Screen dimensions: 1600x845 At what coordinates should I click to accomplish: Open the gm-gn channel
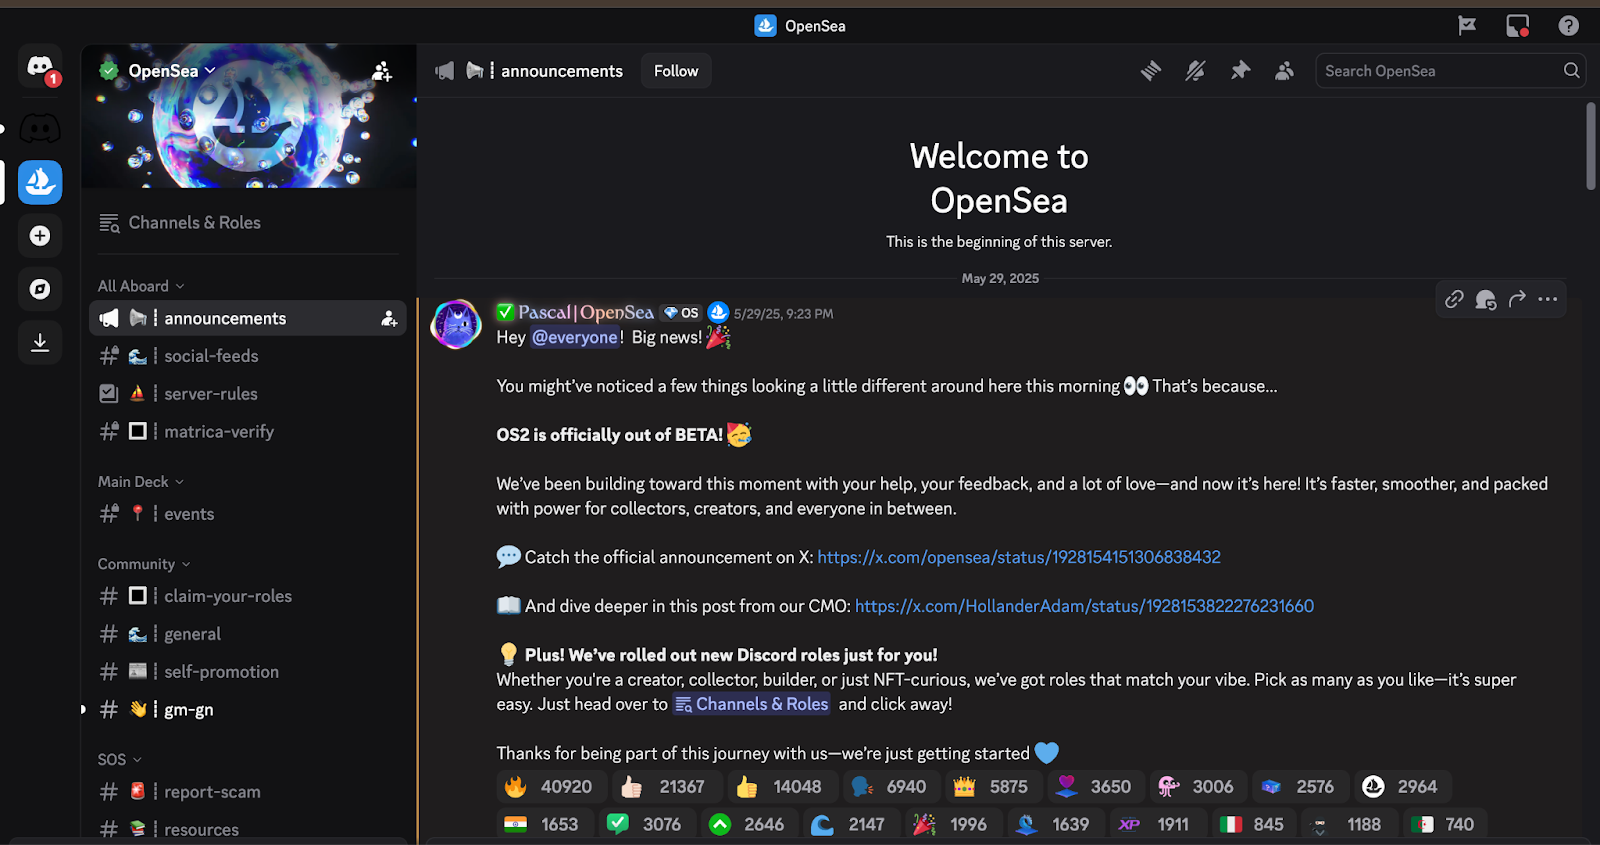pos(248,710)
